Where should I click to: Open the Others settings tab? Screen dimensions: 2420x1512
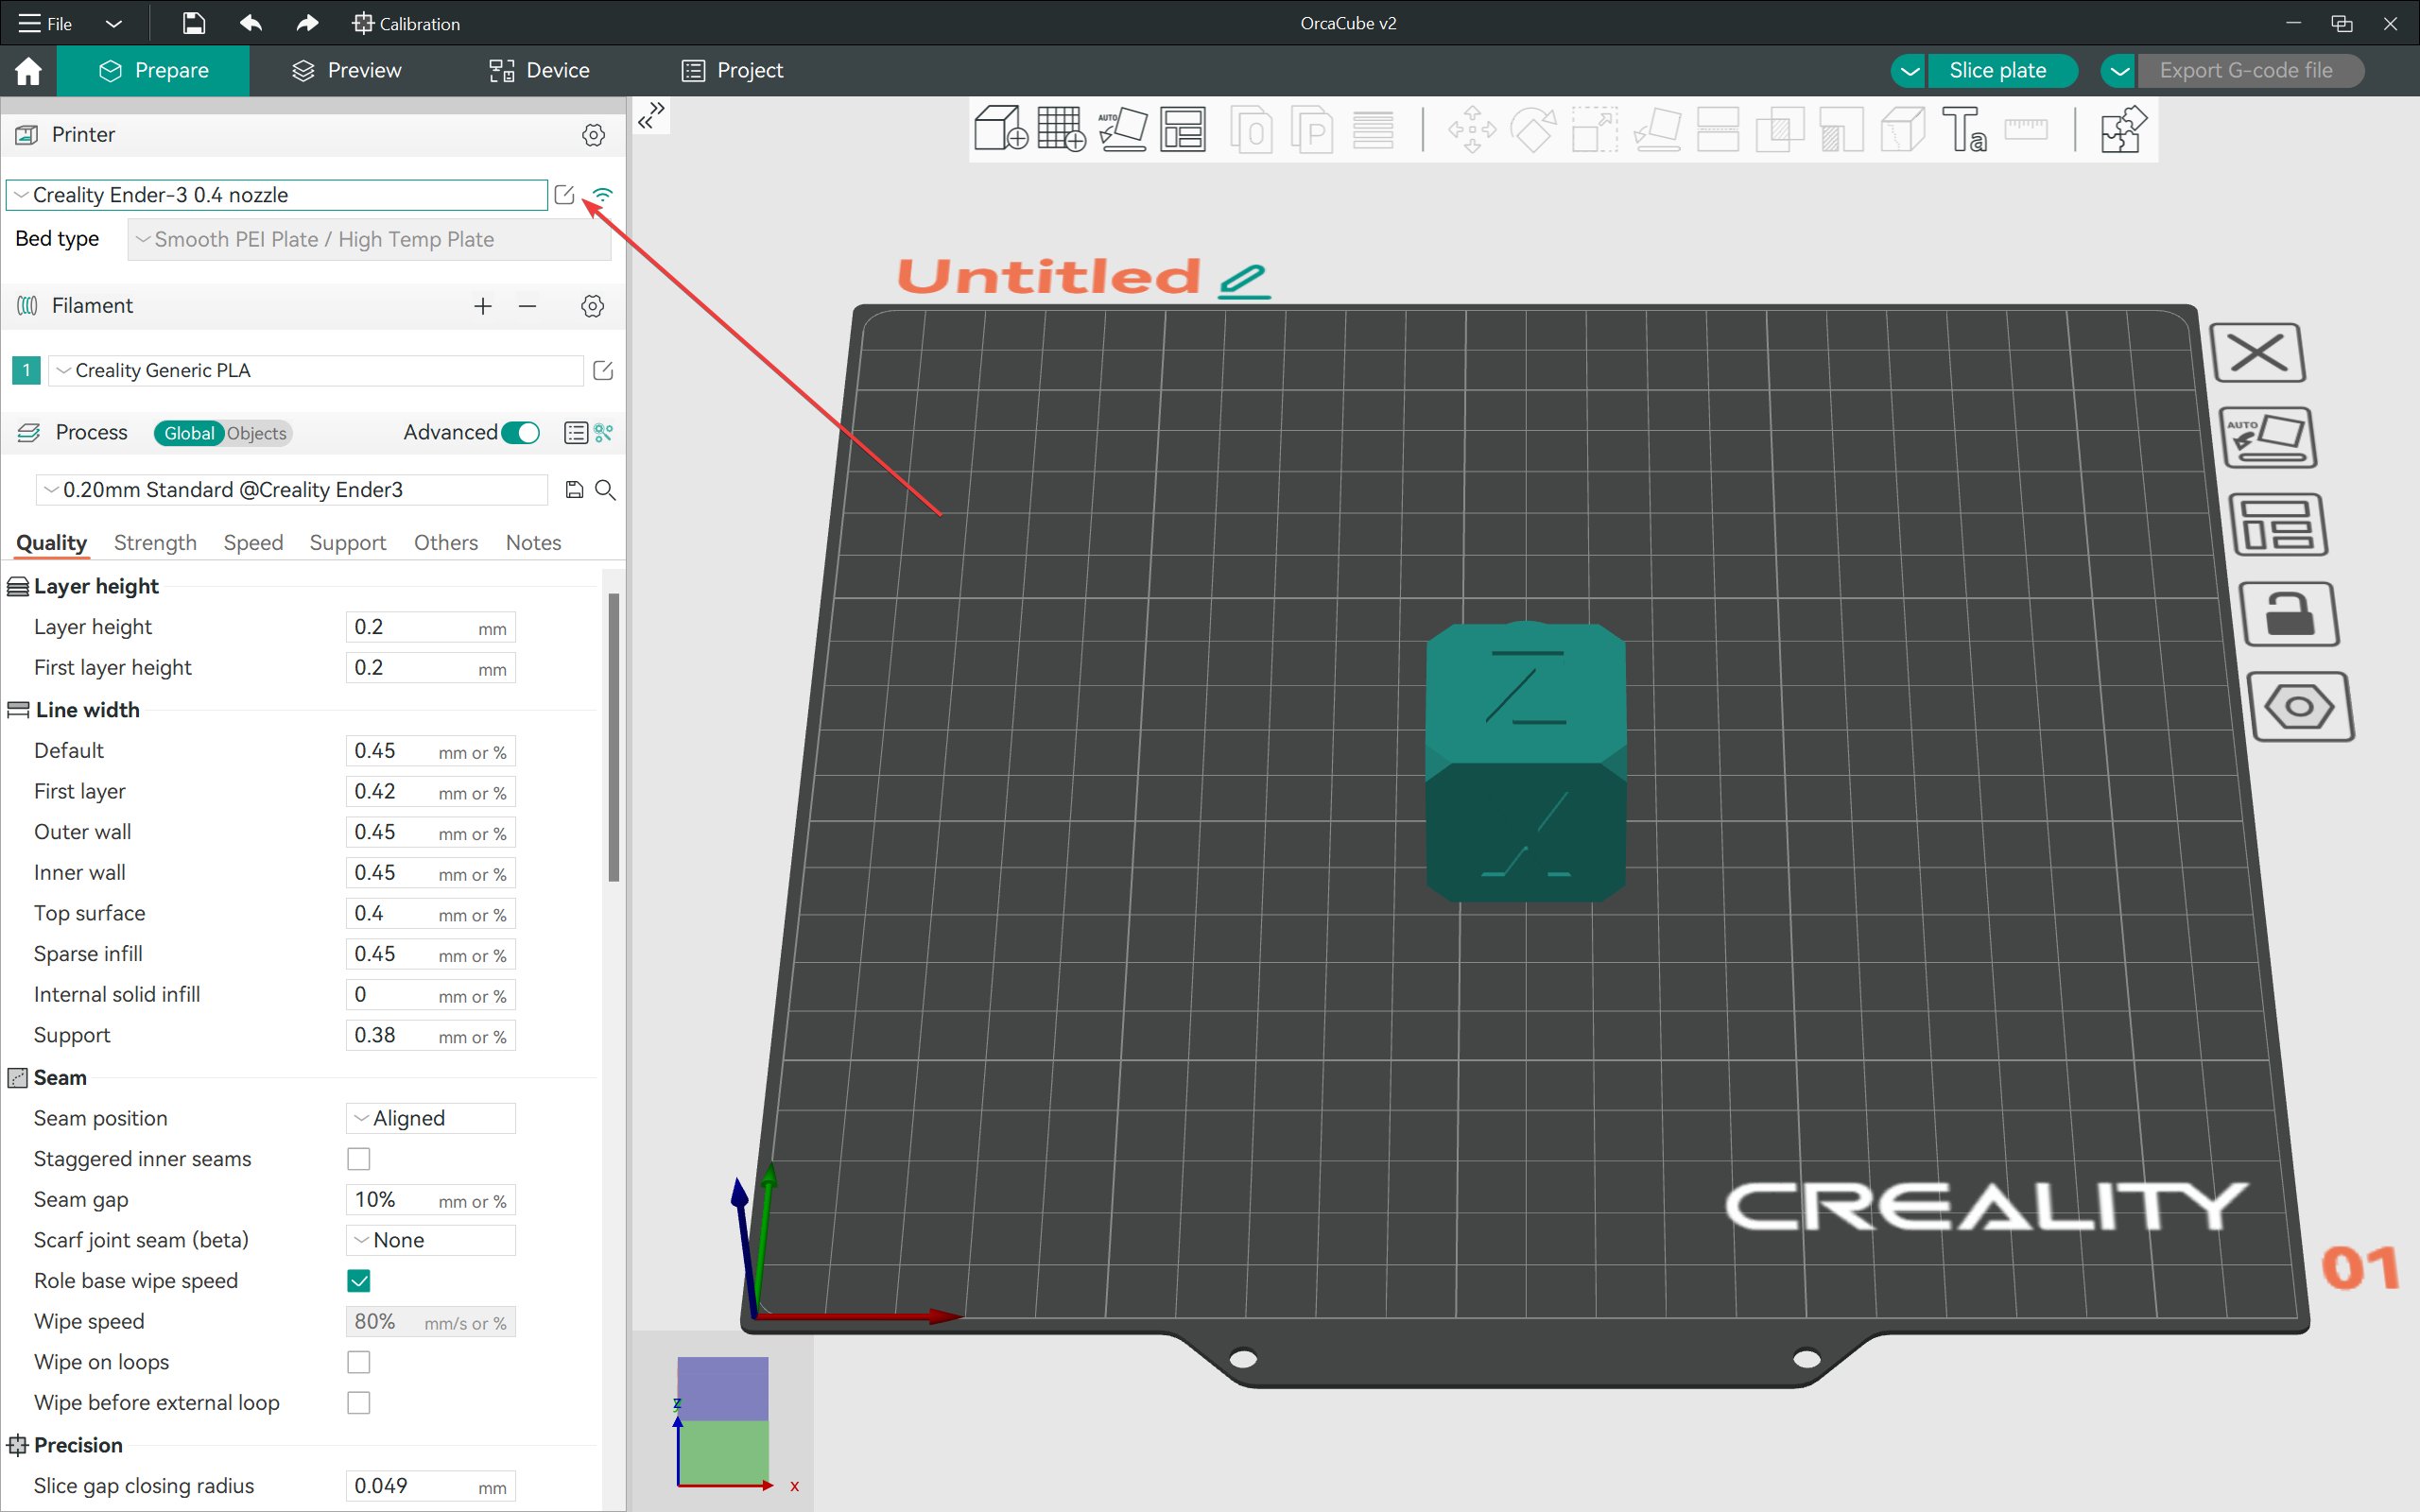coord(446,543)
